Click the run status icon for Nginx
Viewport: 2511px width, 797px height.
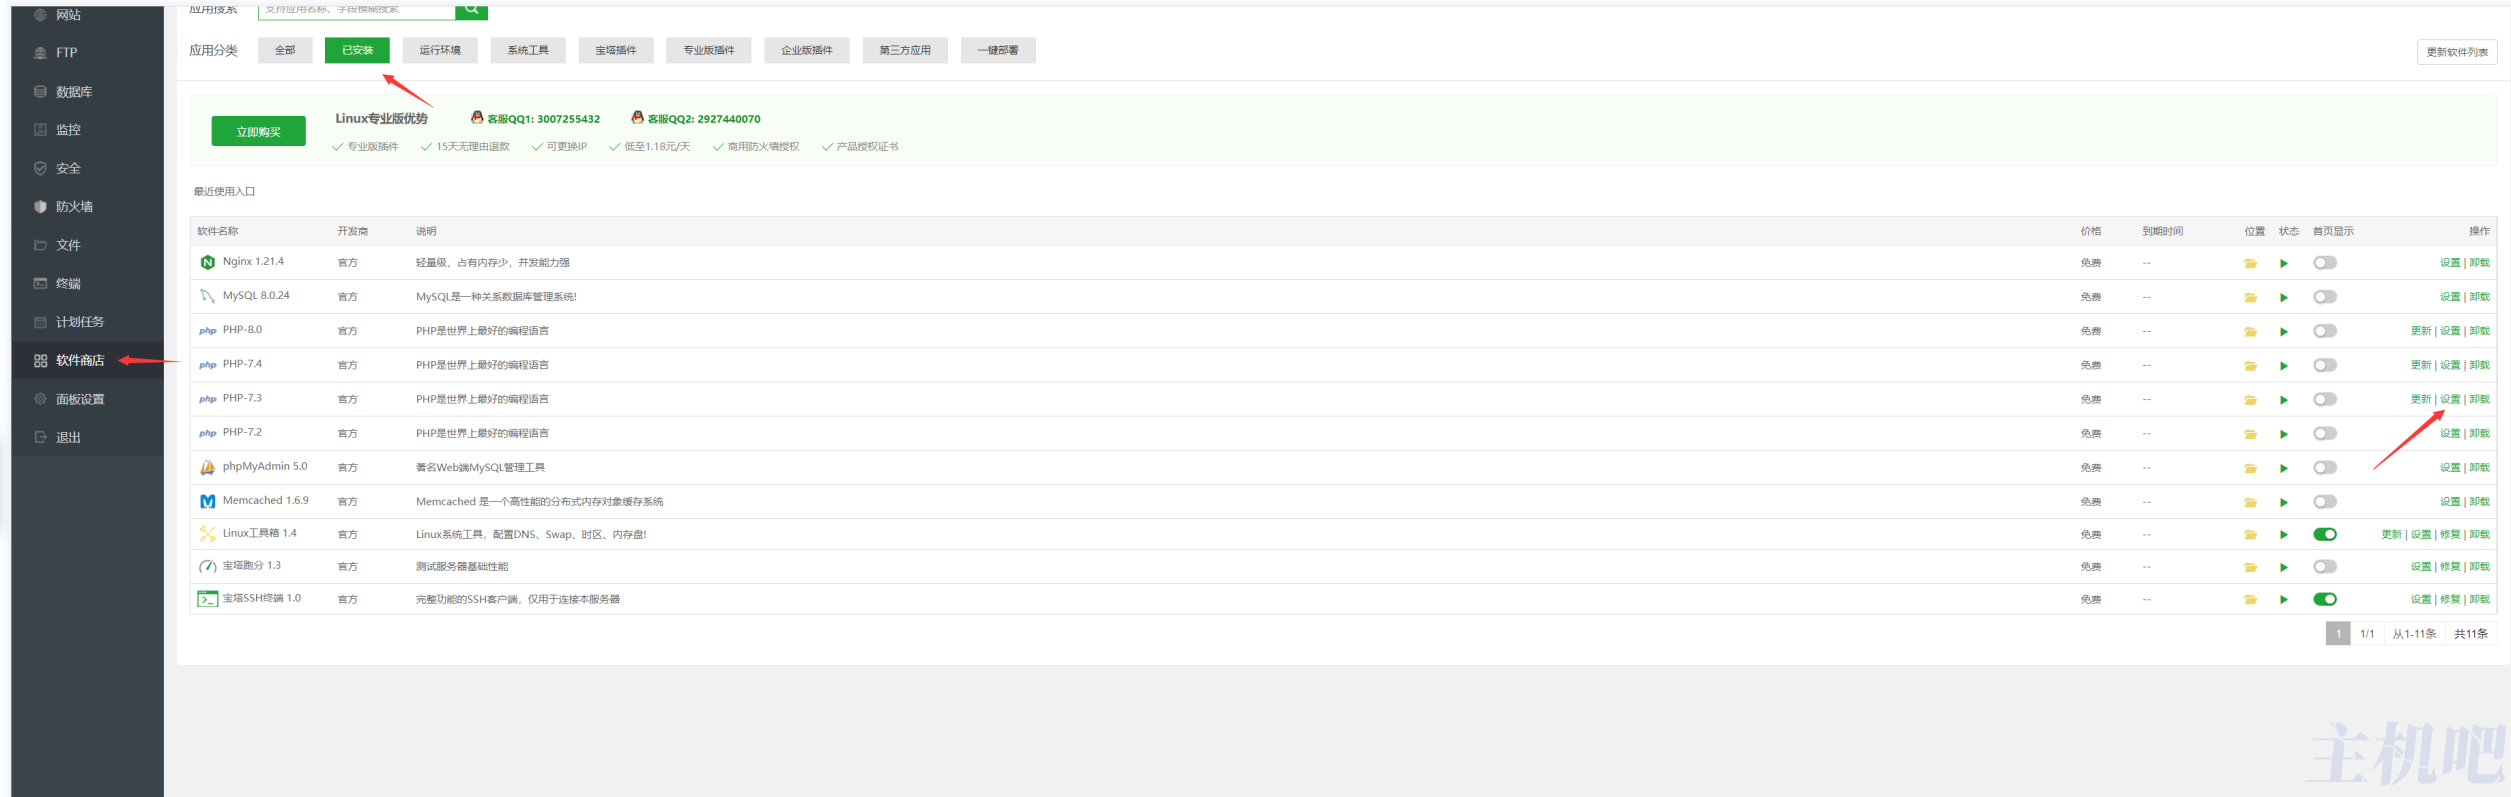[2284, 264]
